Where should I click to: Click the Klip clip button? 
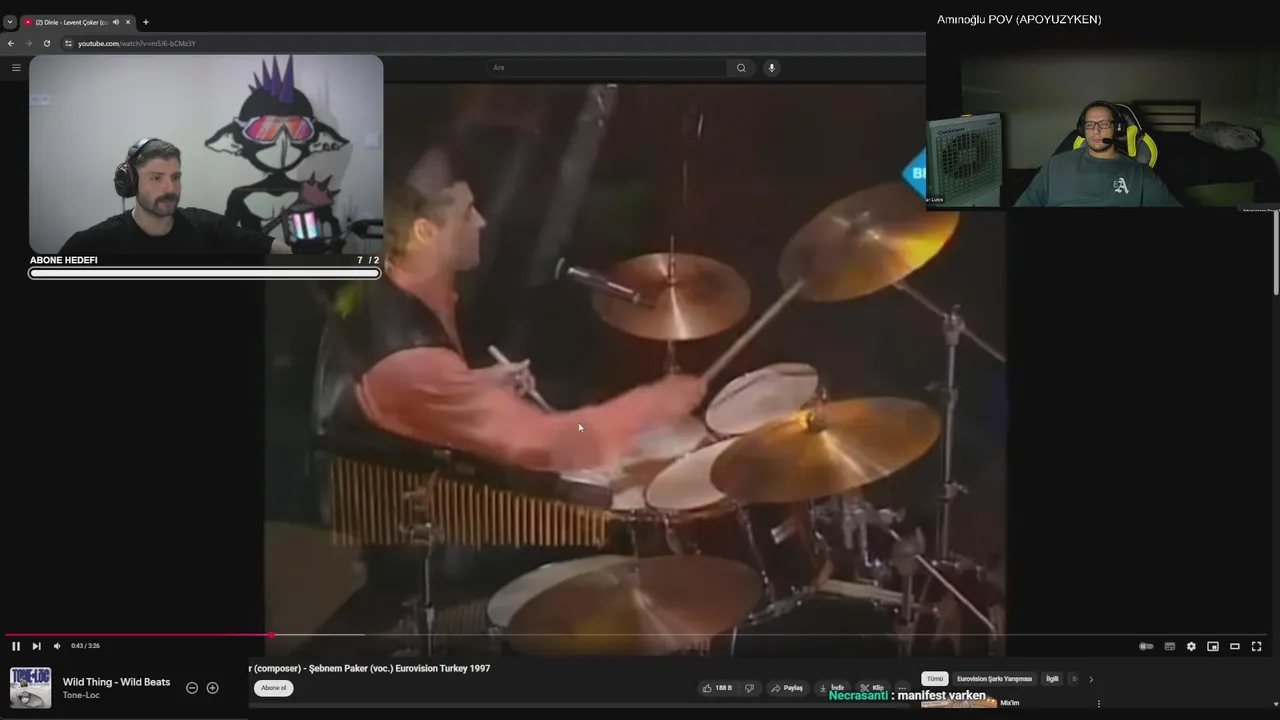[x=872, y=688]
